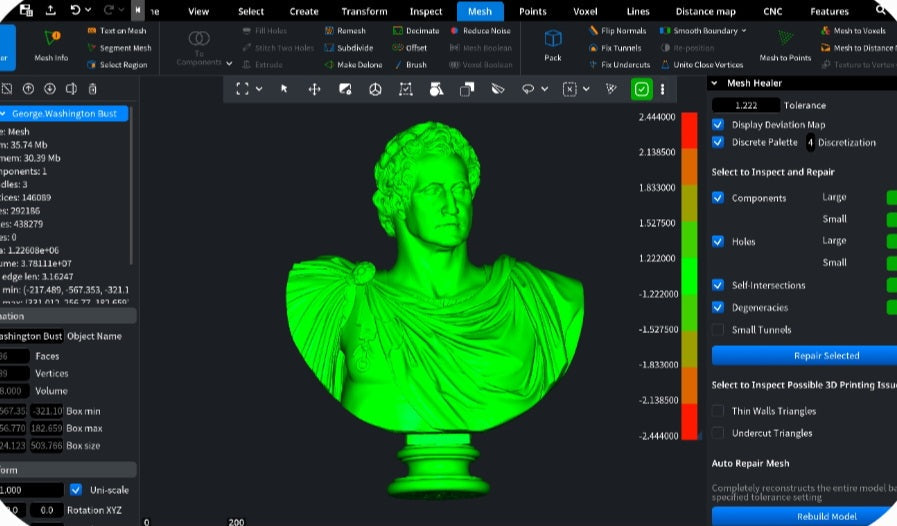This screenshot has width=897, height=526.
Task: Open the undo history dropdown arrow
Action: click(x=88, y=10)
